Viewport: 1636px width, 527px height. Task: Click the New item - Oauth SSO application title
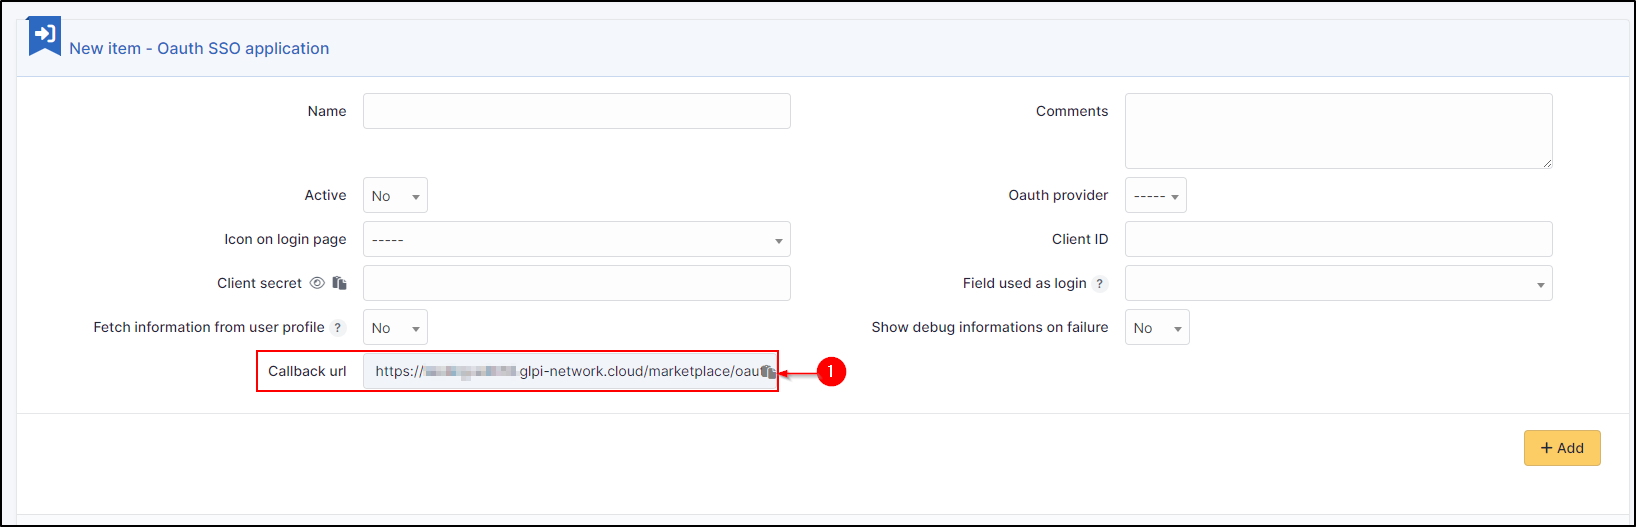tap(199, 48)
